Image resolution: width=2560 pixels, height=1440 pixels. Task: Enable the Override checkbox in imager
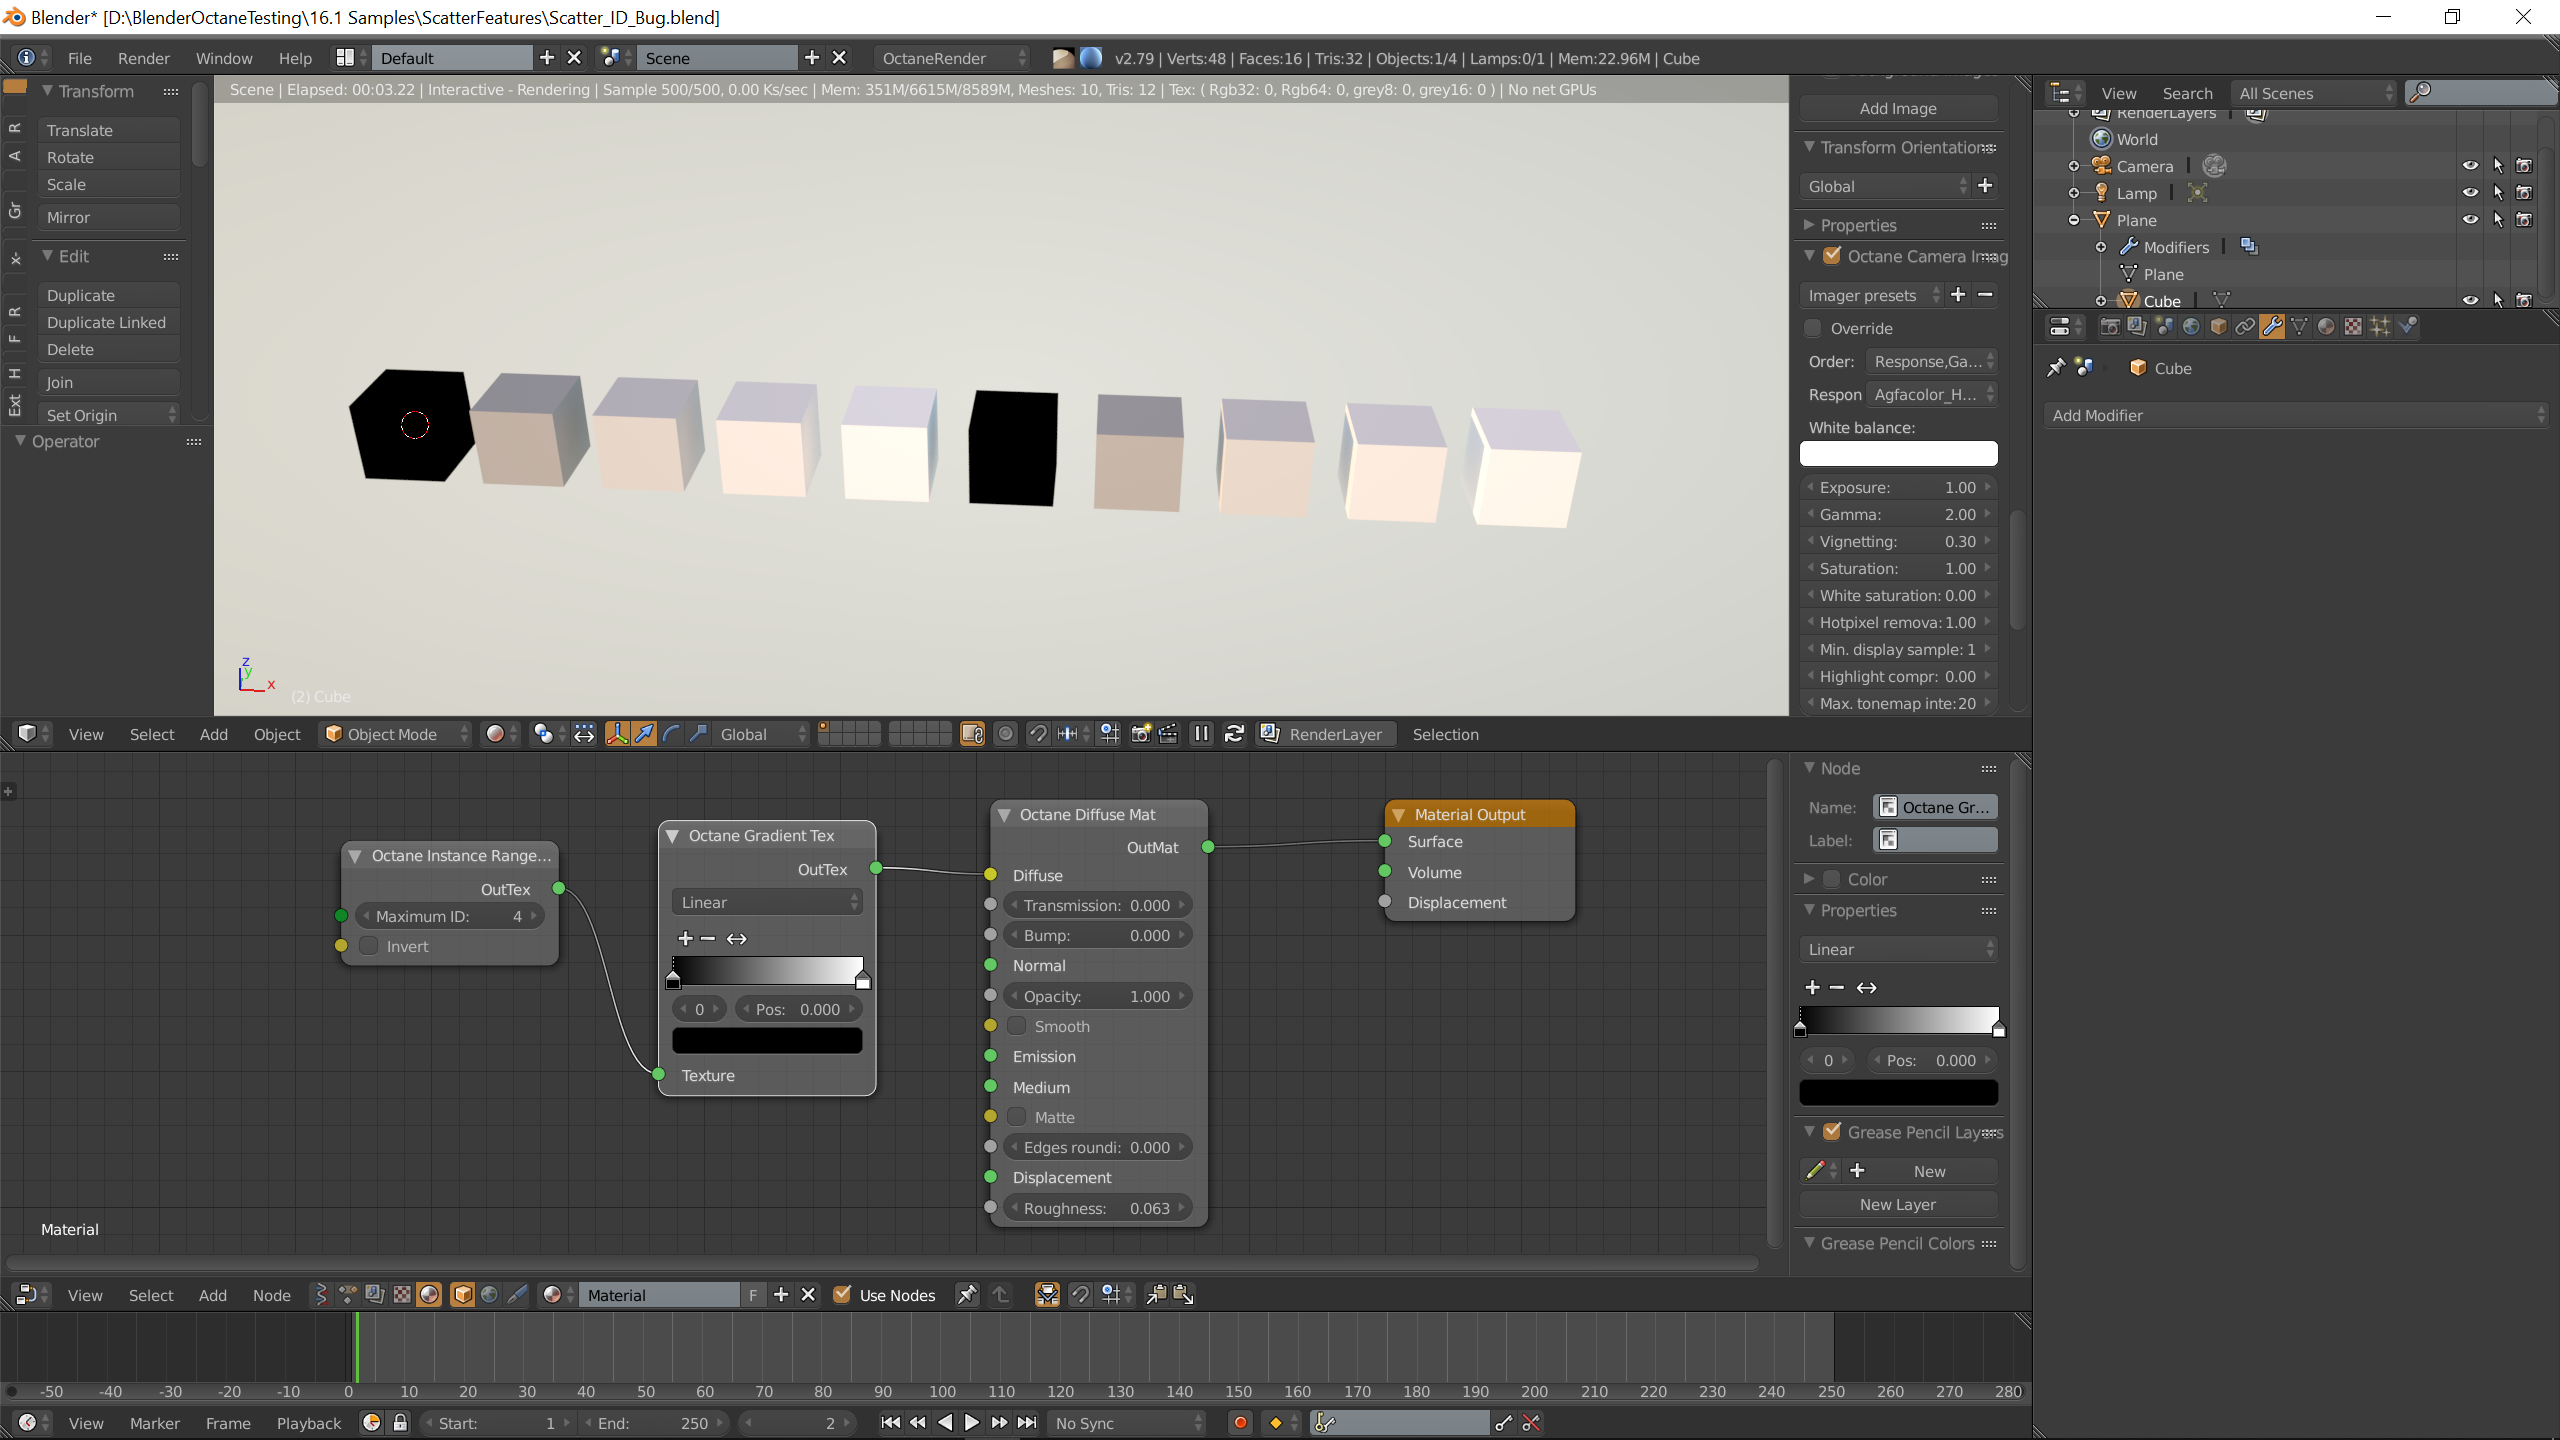coord(1813,328)
